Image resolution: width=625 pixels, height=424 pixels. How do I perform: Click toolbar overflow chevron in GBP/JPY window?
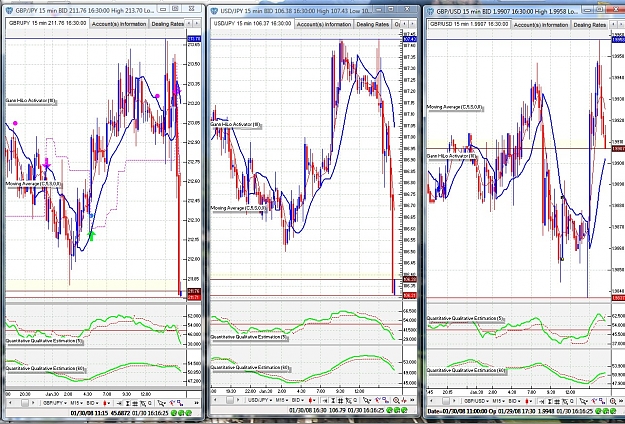pos(197,403)
